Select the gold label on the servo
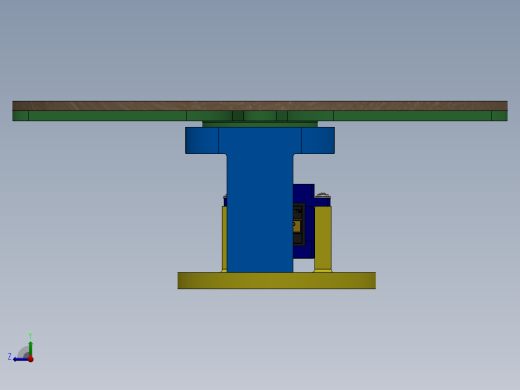The image size is (520, 390). (x=297, y=226)
